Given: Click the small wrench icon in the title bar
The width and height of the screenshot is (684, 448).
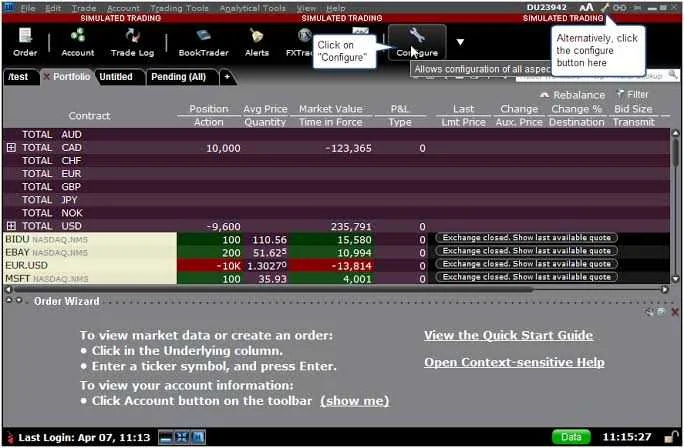Looking at the screenshot, I should pyautogui.click(x=605, y=7).
